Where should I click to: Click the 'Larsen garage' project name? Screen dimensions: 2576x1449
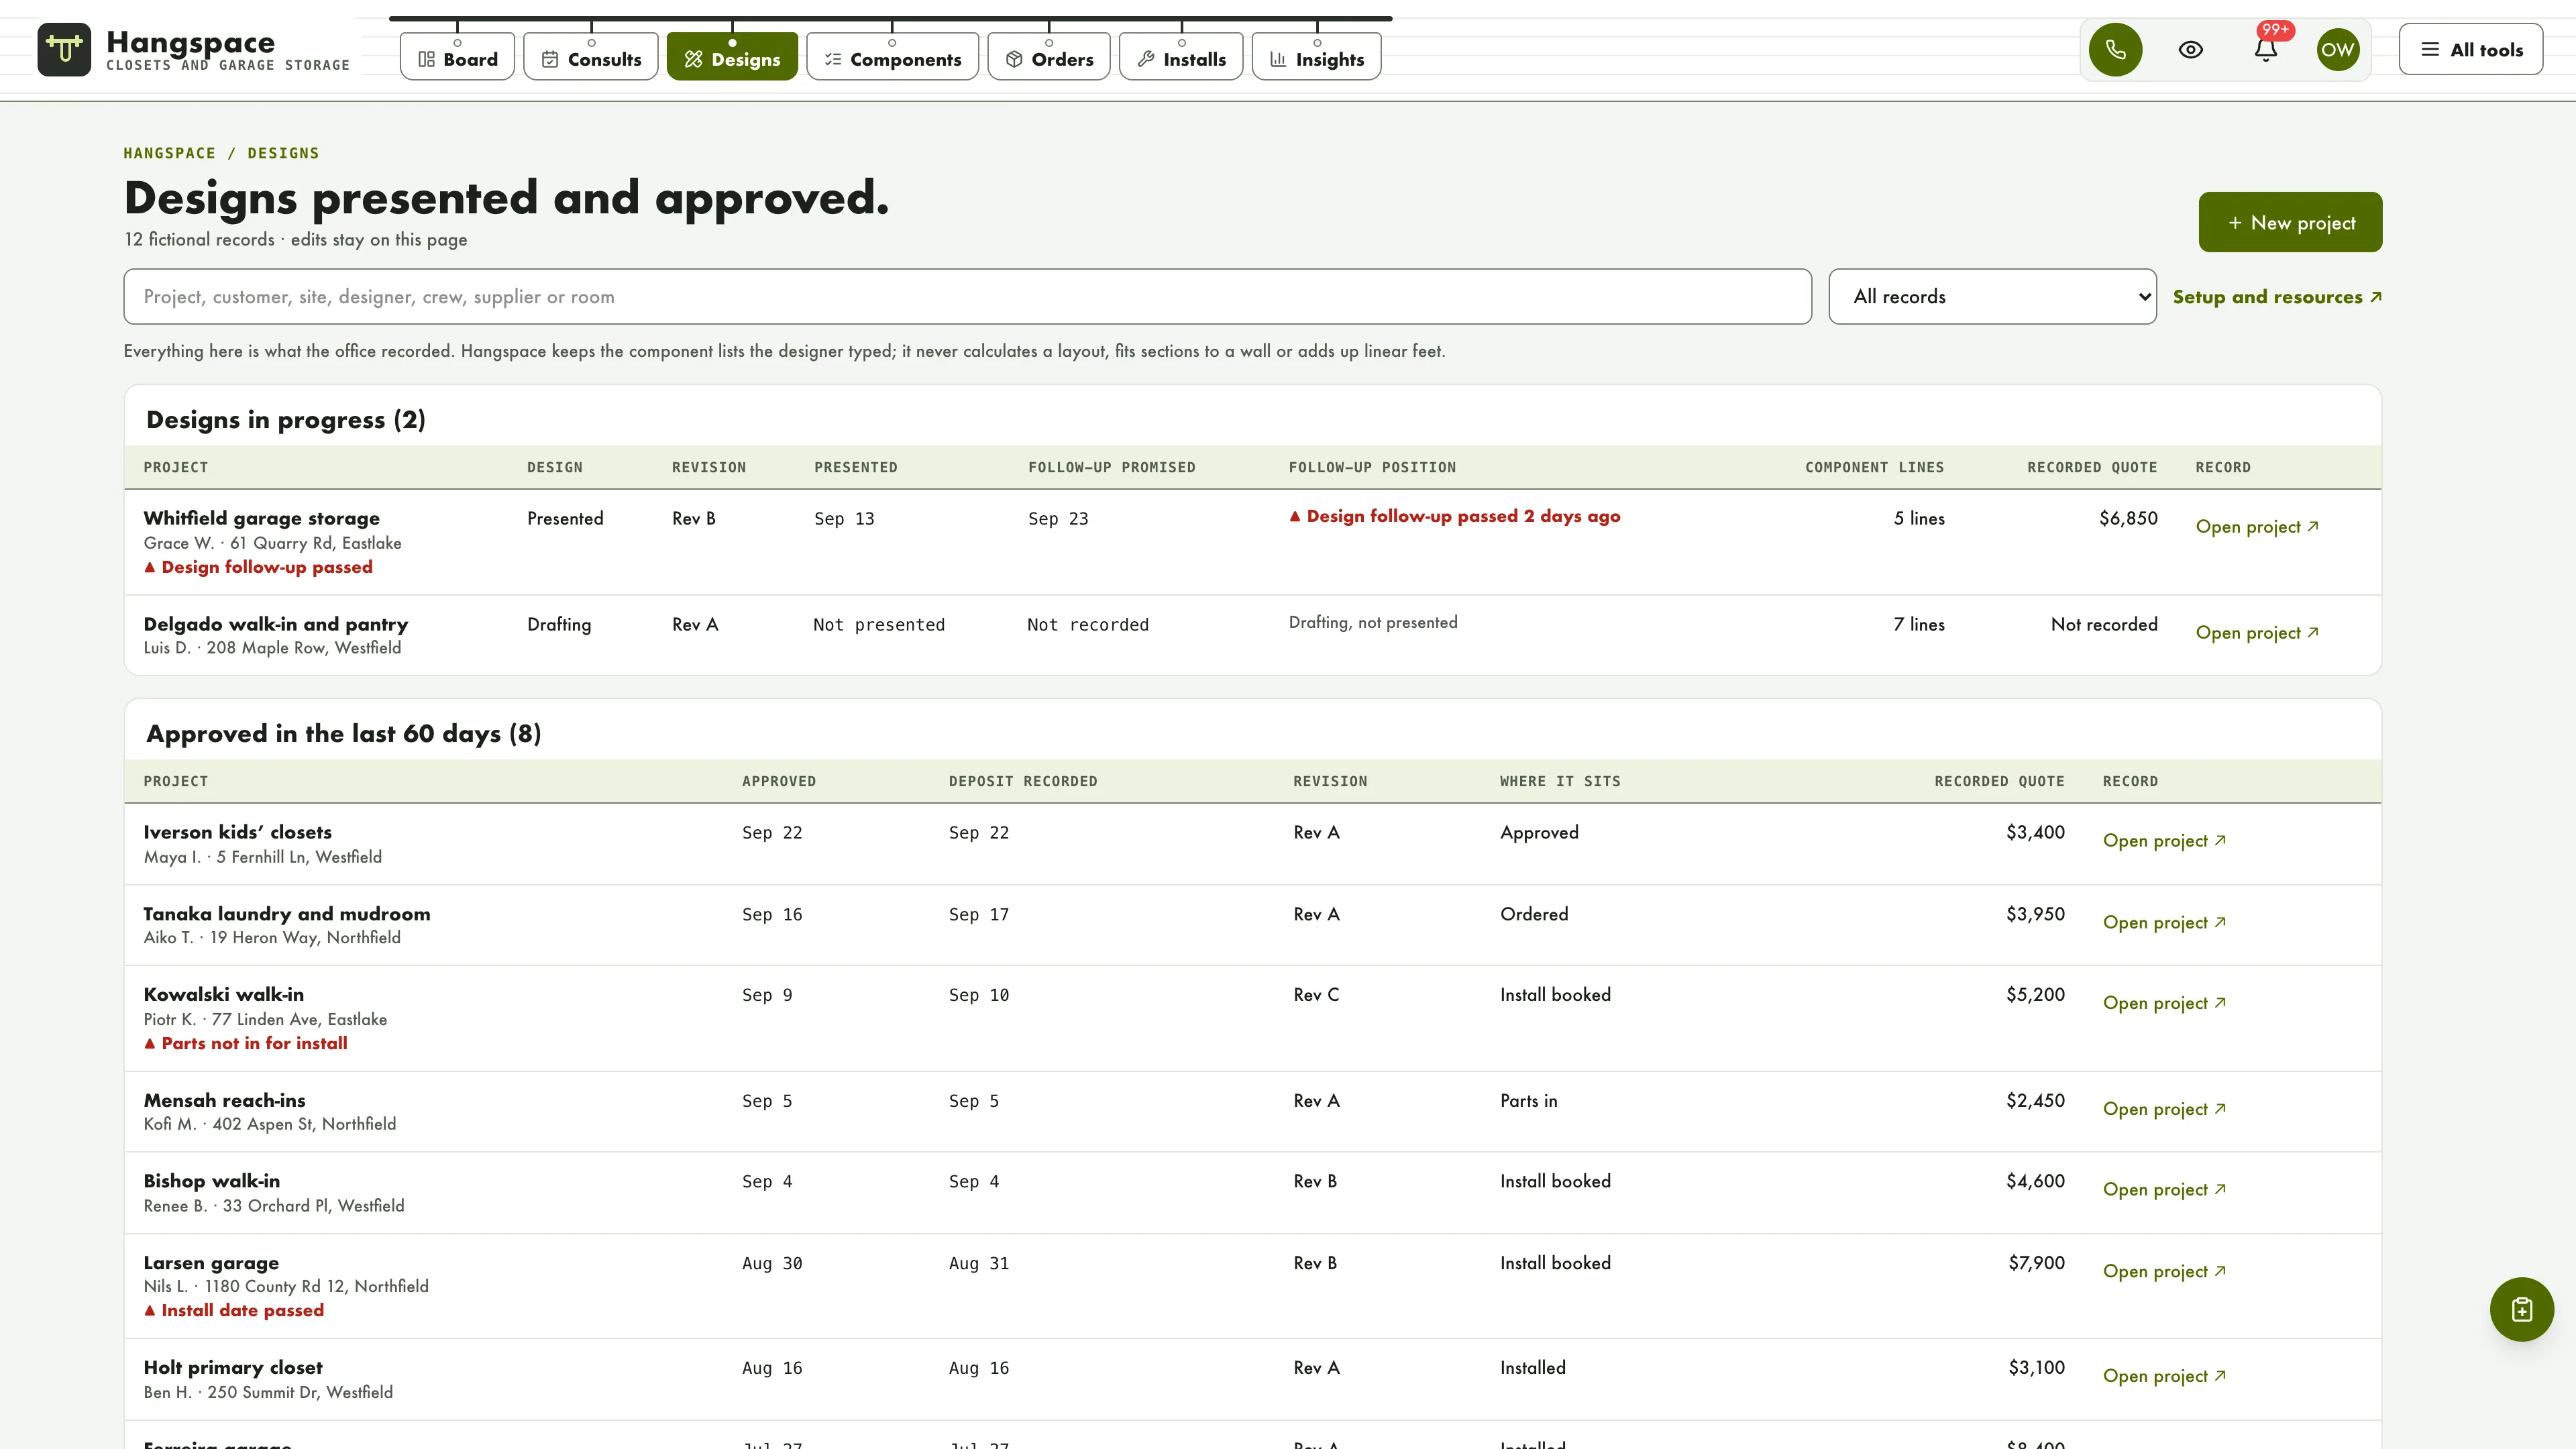click(x=211, y=1263)
